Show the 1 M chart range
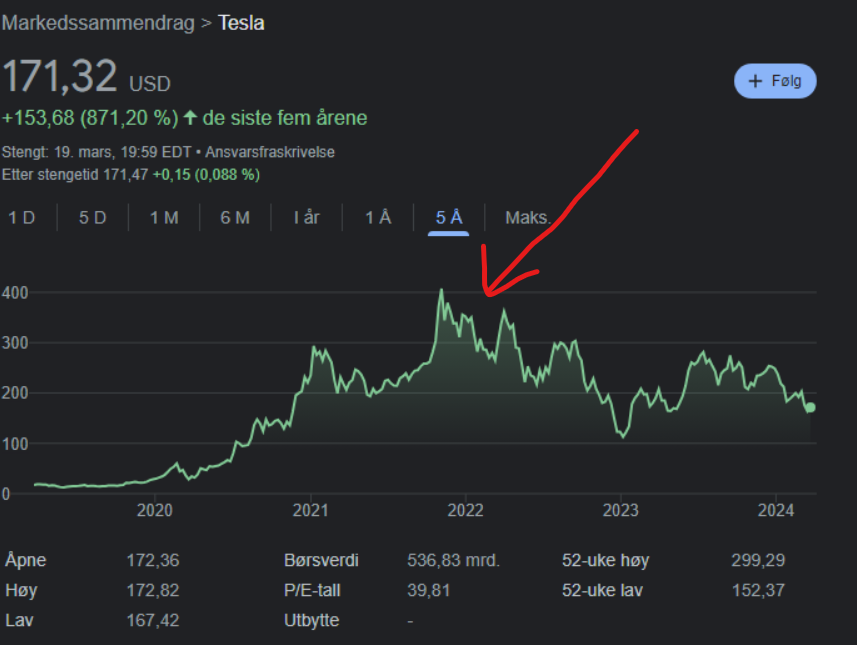The width and height of the screenshot is (857, 645). [x=164, y=218]
